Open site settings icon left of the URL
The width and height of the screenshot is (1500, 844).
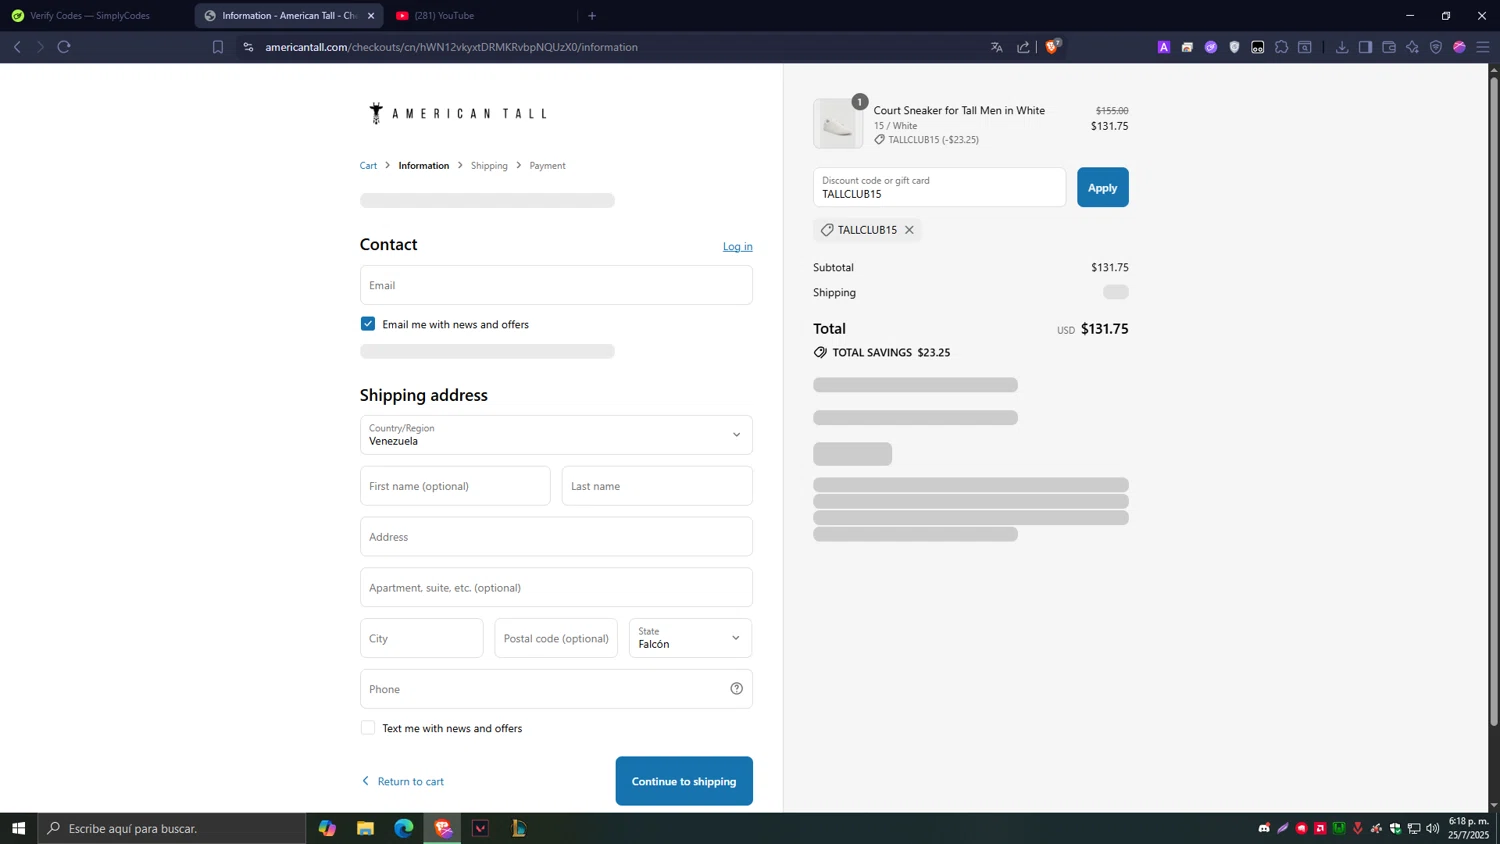(x=248, y=47)
